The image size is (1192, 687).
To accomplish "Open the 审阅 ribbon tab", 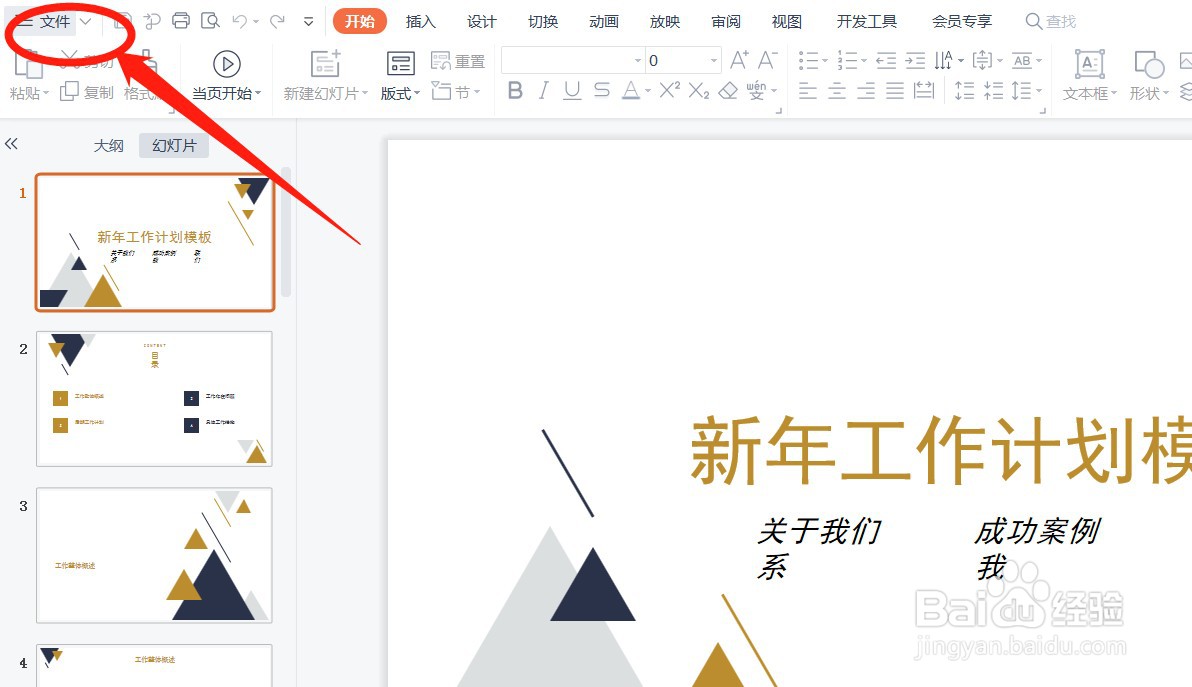I will (x=725, y=21).
